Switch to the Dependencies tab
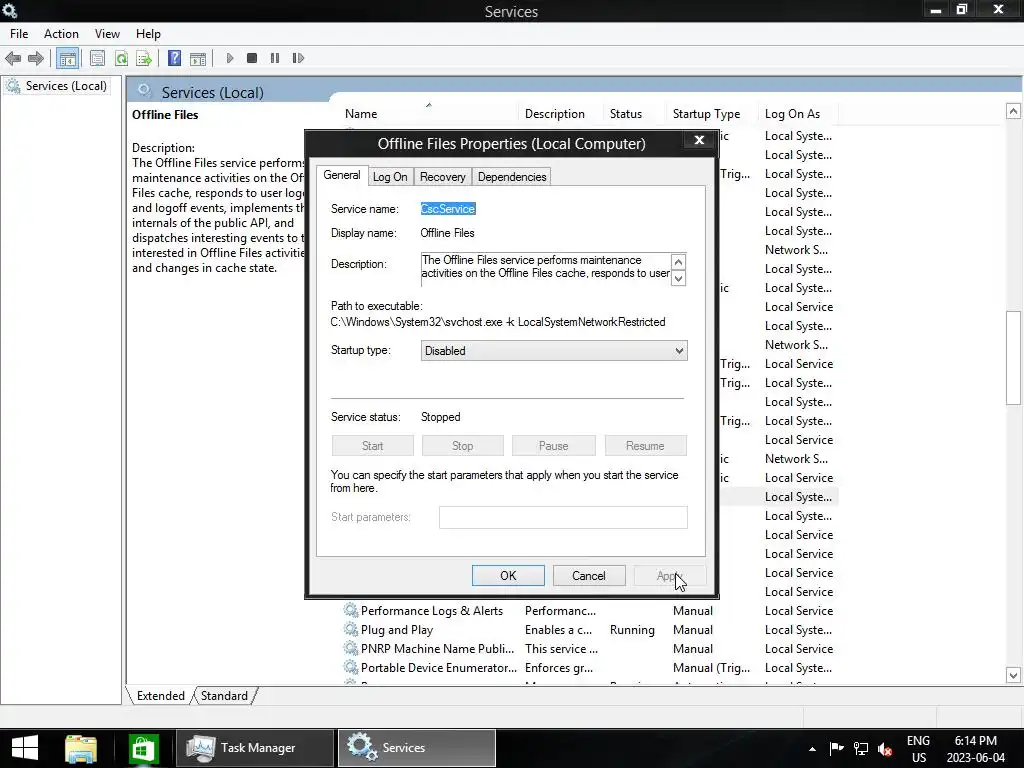 point(512,177)
